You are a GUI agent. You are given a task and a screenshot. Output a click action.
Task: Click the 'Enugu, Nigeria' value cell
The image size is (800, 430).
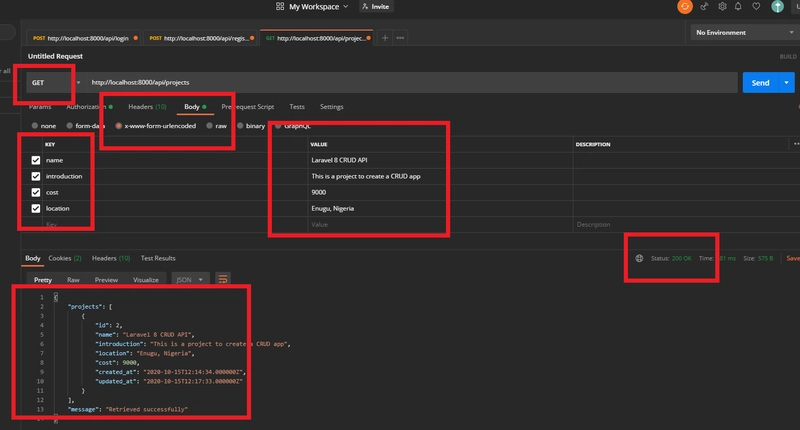click(x=440, y=209)
